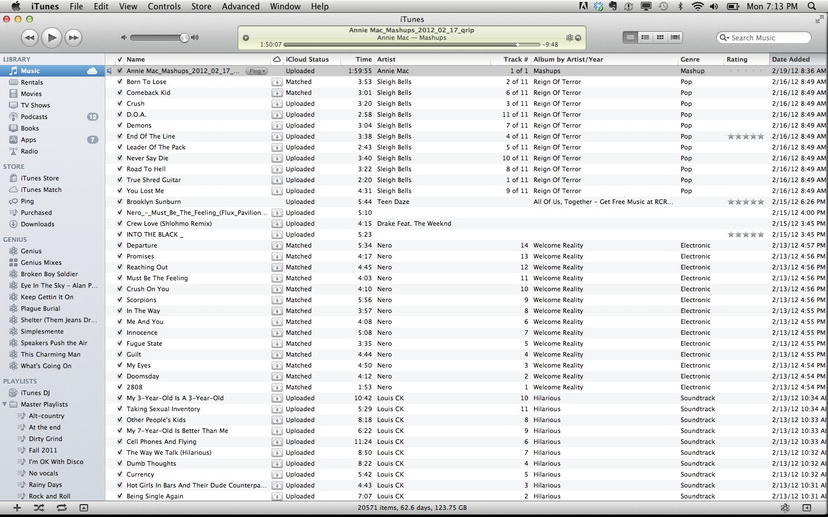Screen dimensions: 828x517
Task: Open the Edit menu
Action: click(101, 6)
